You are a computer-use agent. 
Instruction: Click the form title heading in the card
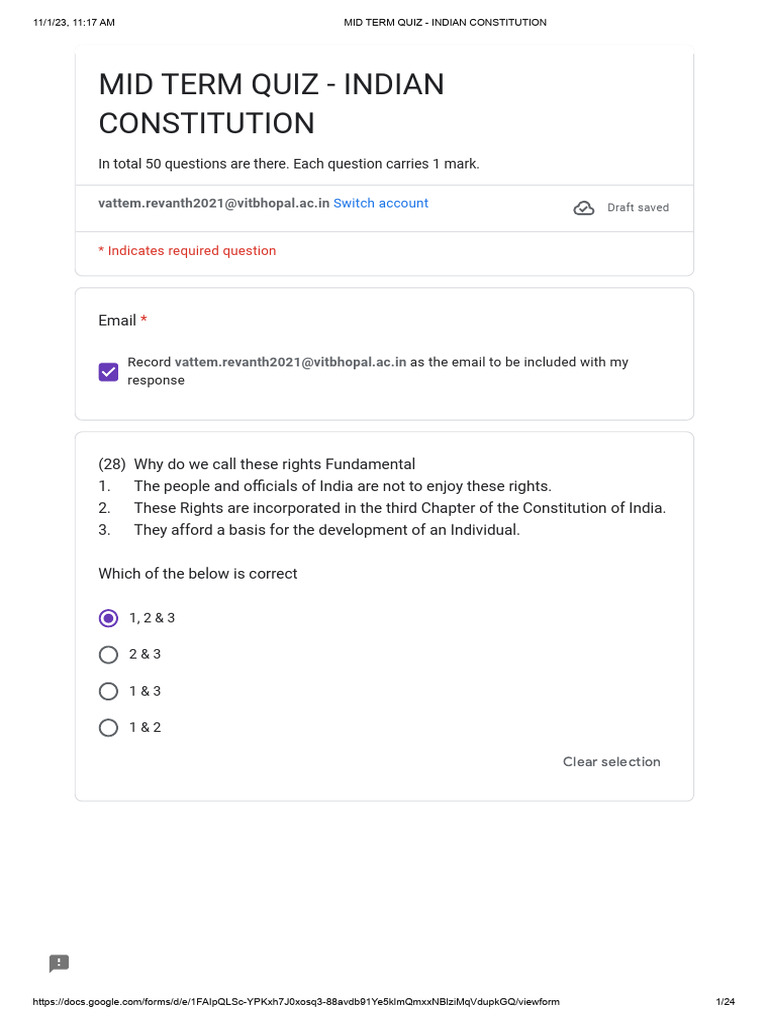tap(271, 104)
